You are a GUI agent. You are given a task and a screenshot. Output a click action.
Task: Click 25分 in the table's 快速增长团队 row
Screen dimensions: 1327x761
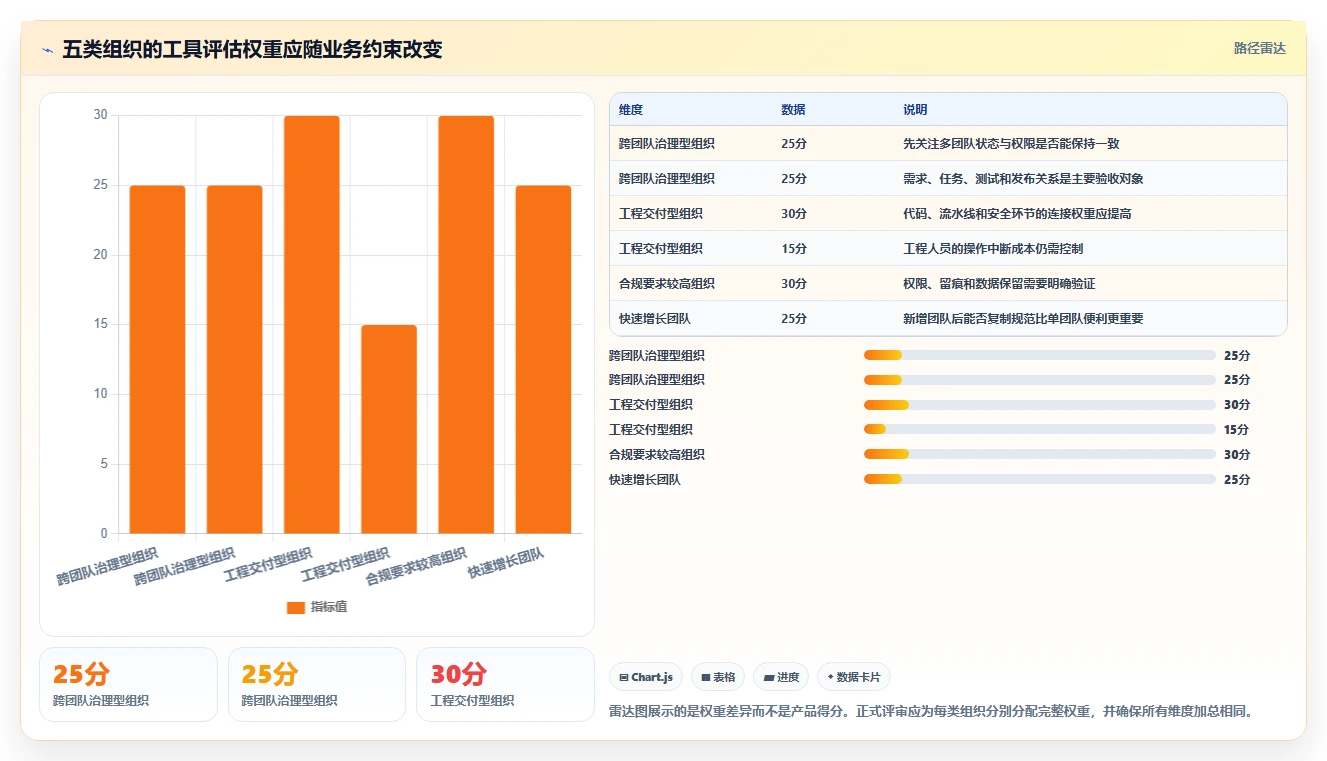tap(794, 319)
